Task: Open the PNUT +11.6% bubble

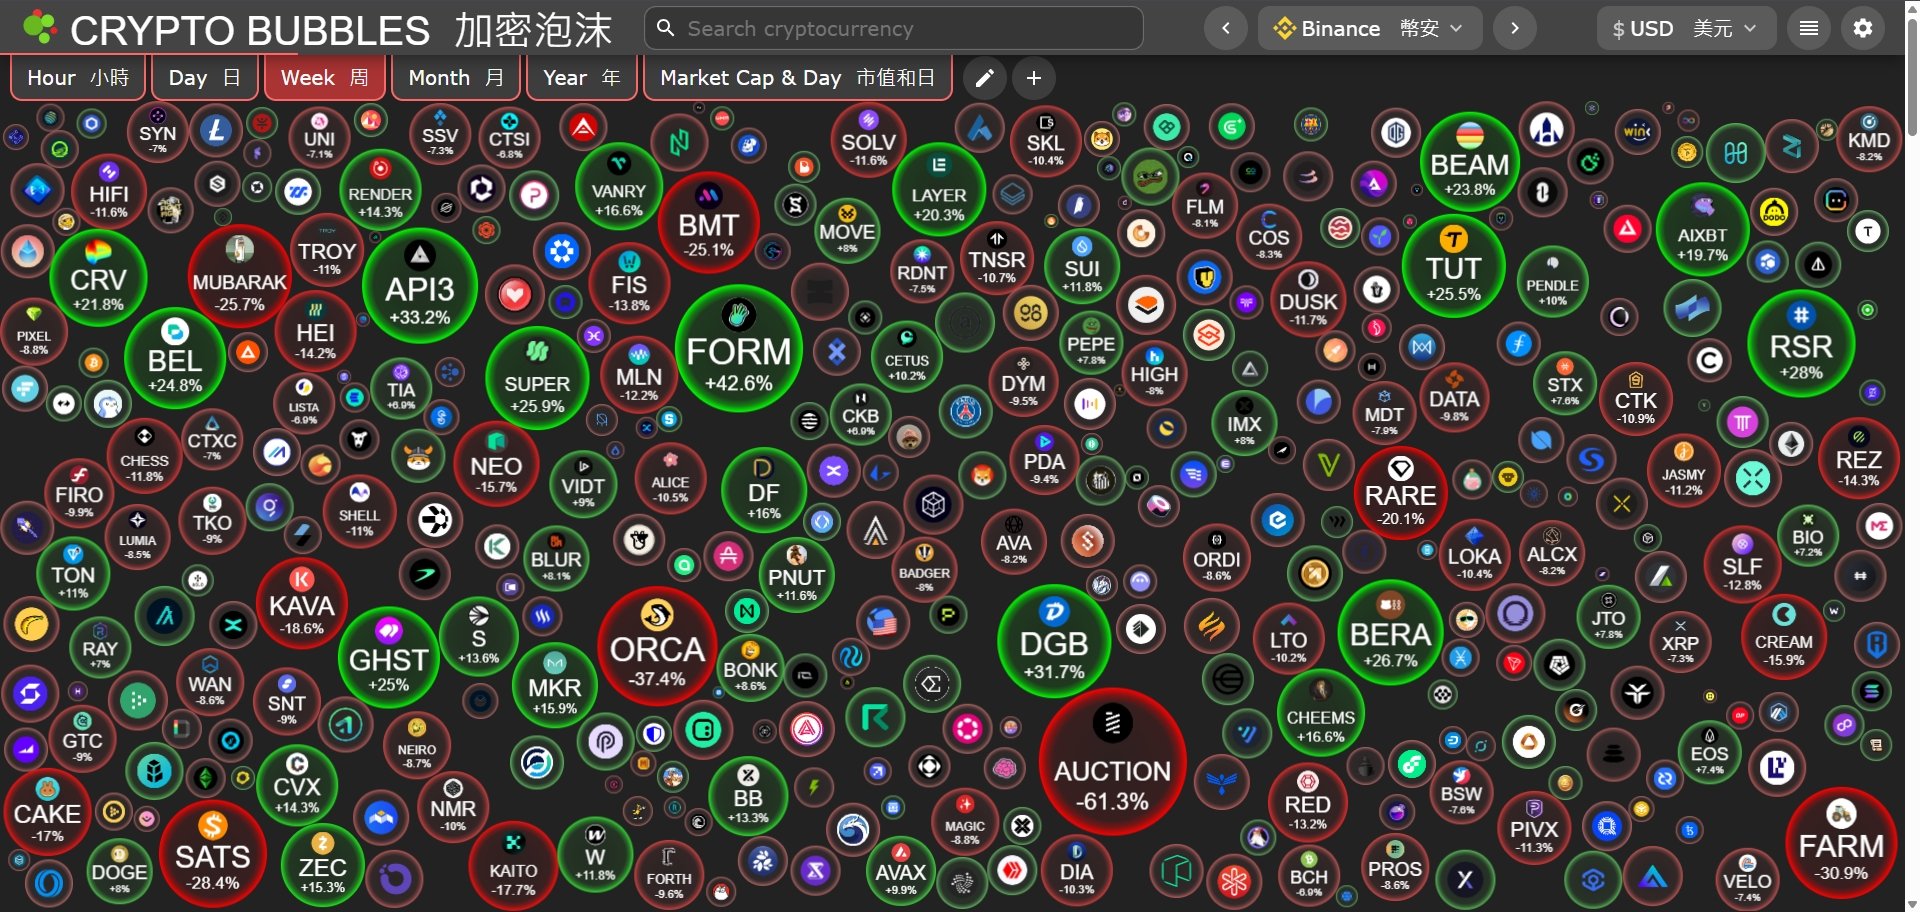Action: click(796, 574)
